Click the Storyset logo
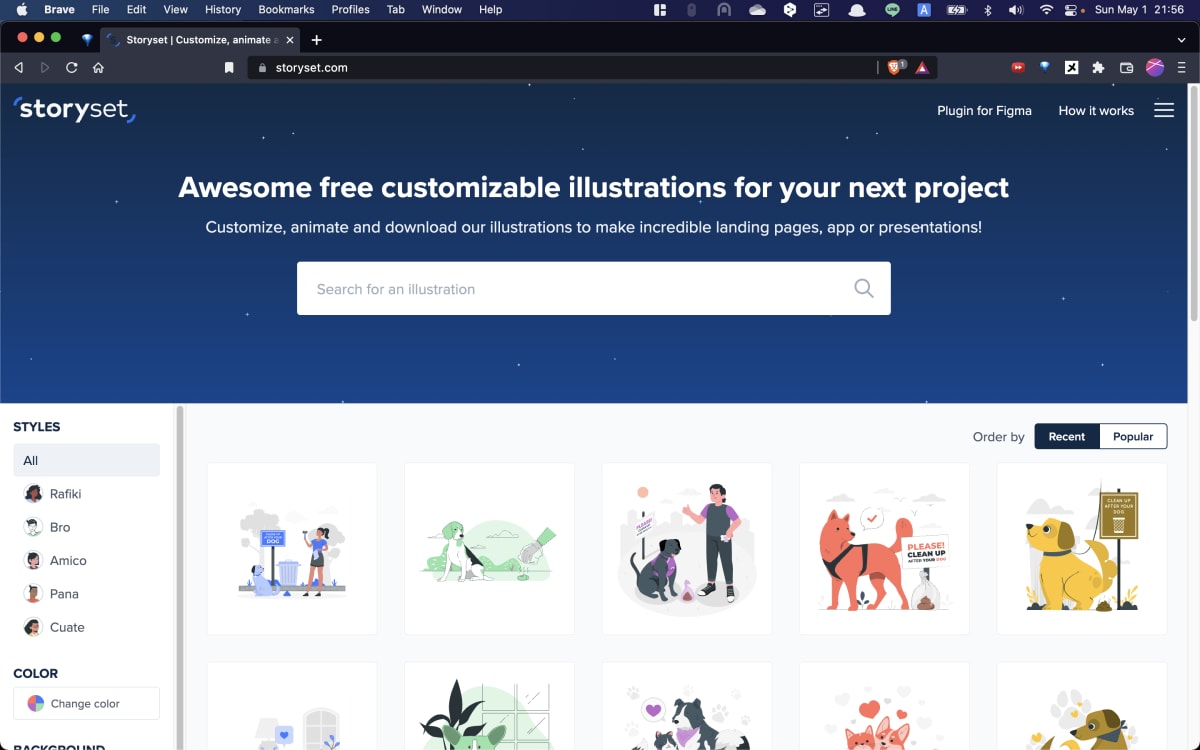The height and width of the screenshot is (750, 1200). pyautogui.click(x=75, y=109)
